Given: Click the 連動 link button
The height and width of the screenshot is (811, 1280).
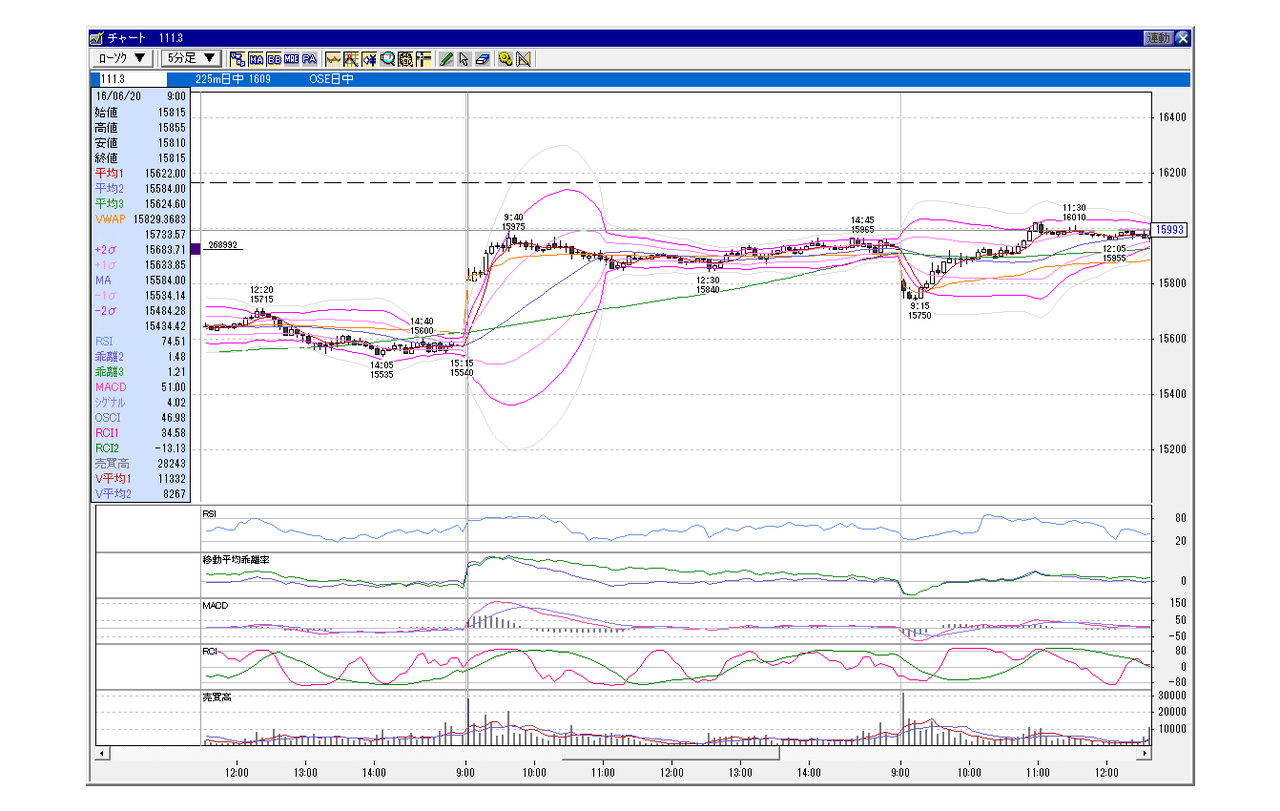Looking at the screenshot, I should pyautogui.click(x=1158, y=38).
